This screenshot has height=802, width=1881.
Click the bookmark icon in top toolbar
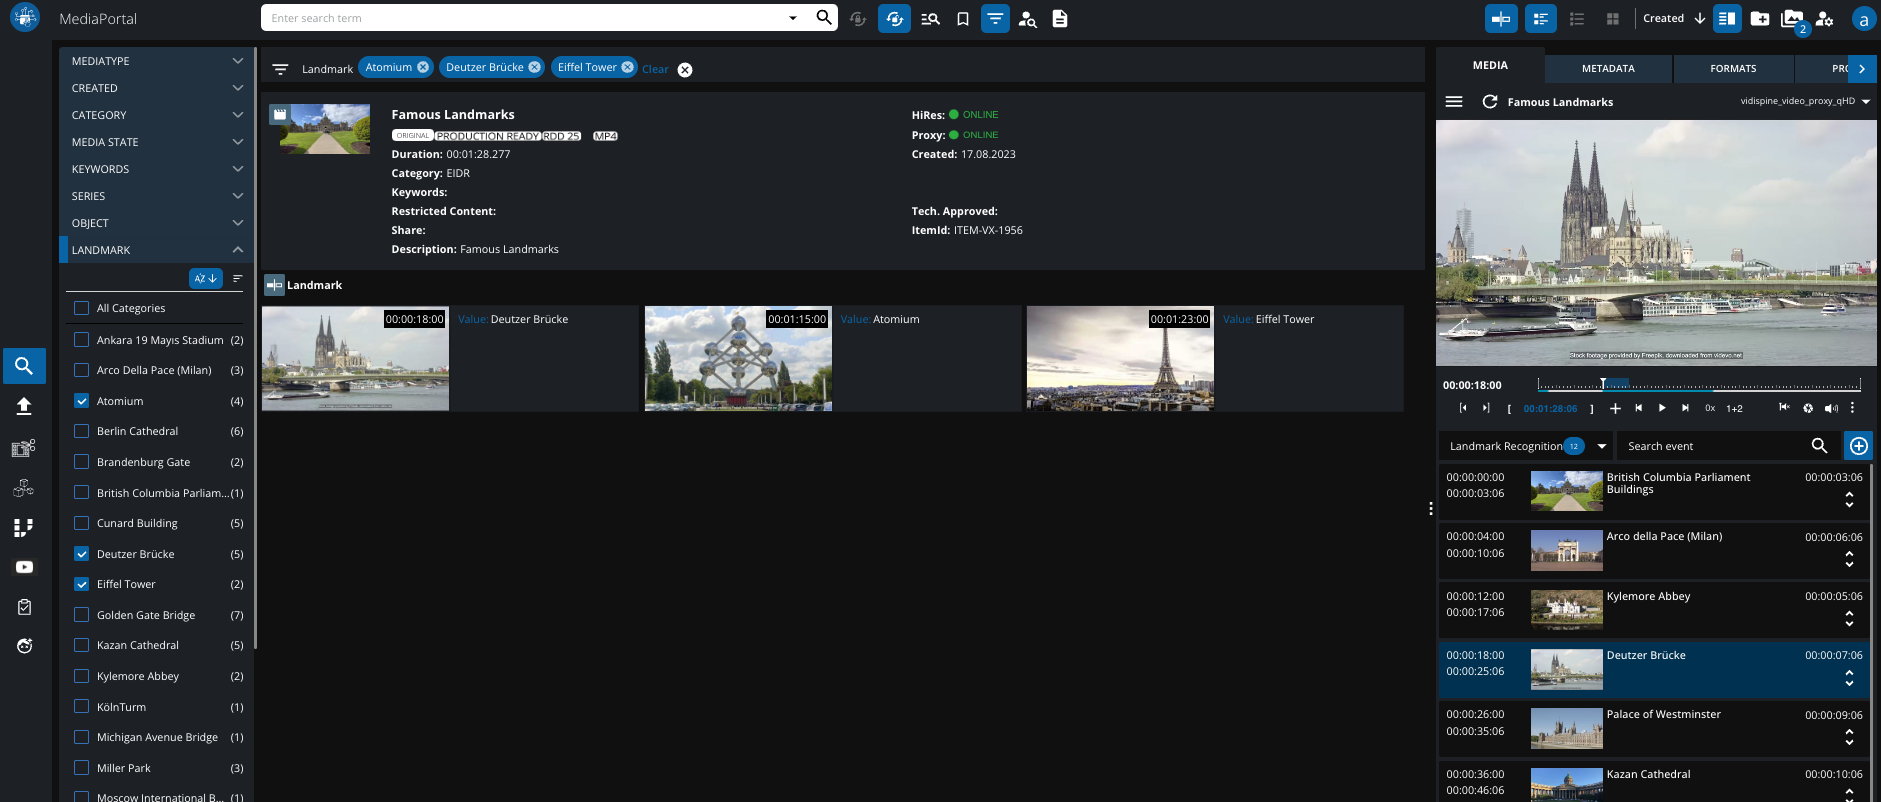pyautogui.click(x=962, y=19)
